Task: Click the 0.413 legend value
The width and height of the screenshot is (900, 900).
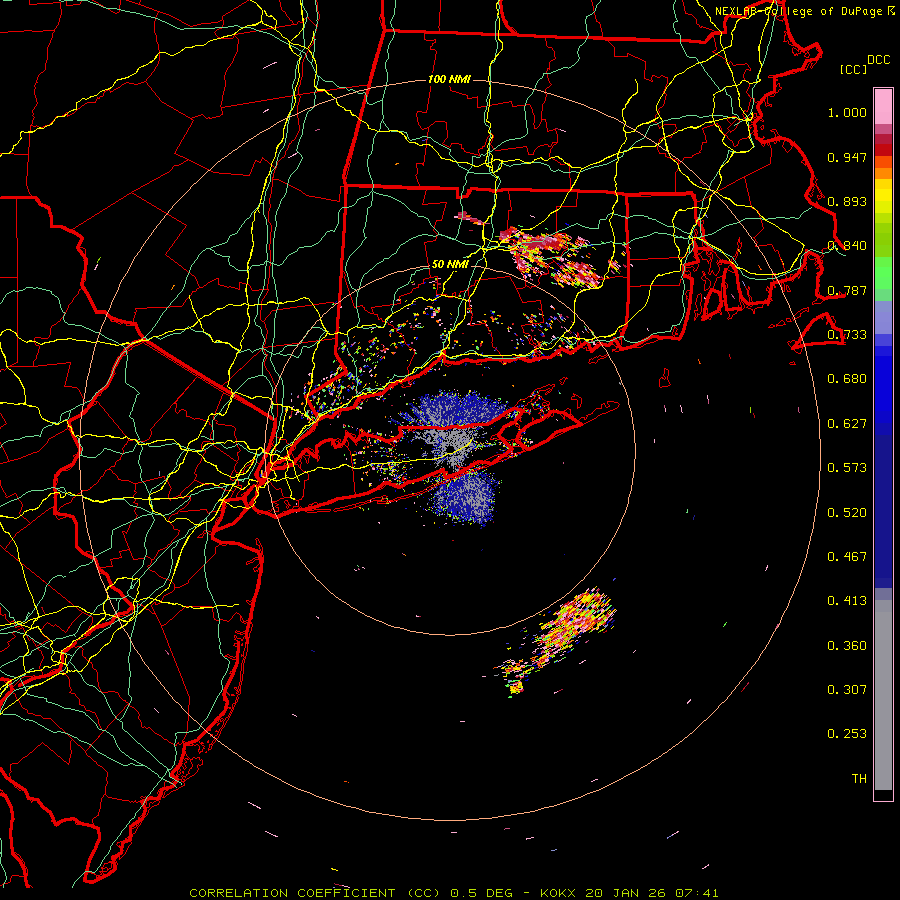Action: (x=847, y=601)
